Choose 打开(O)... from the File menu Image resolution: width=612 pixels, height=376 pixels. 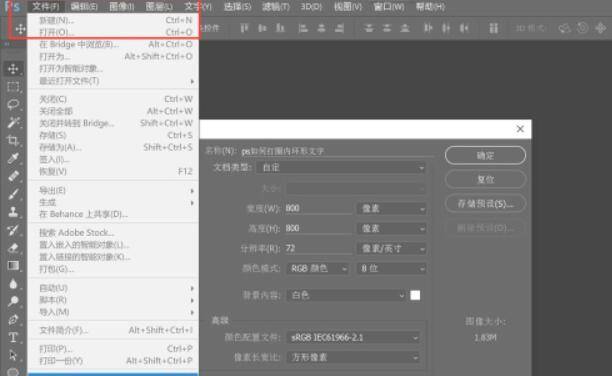[x=114, y=32]
